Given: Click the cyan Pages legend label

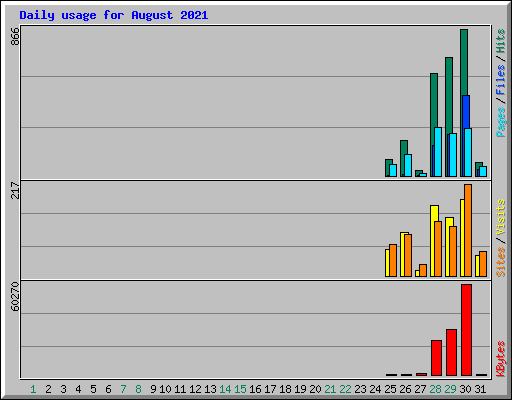Looking at the screenshot, I should (500, 122).
